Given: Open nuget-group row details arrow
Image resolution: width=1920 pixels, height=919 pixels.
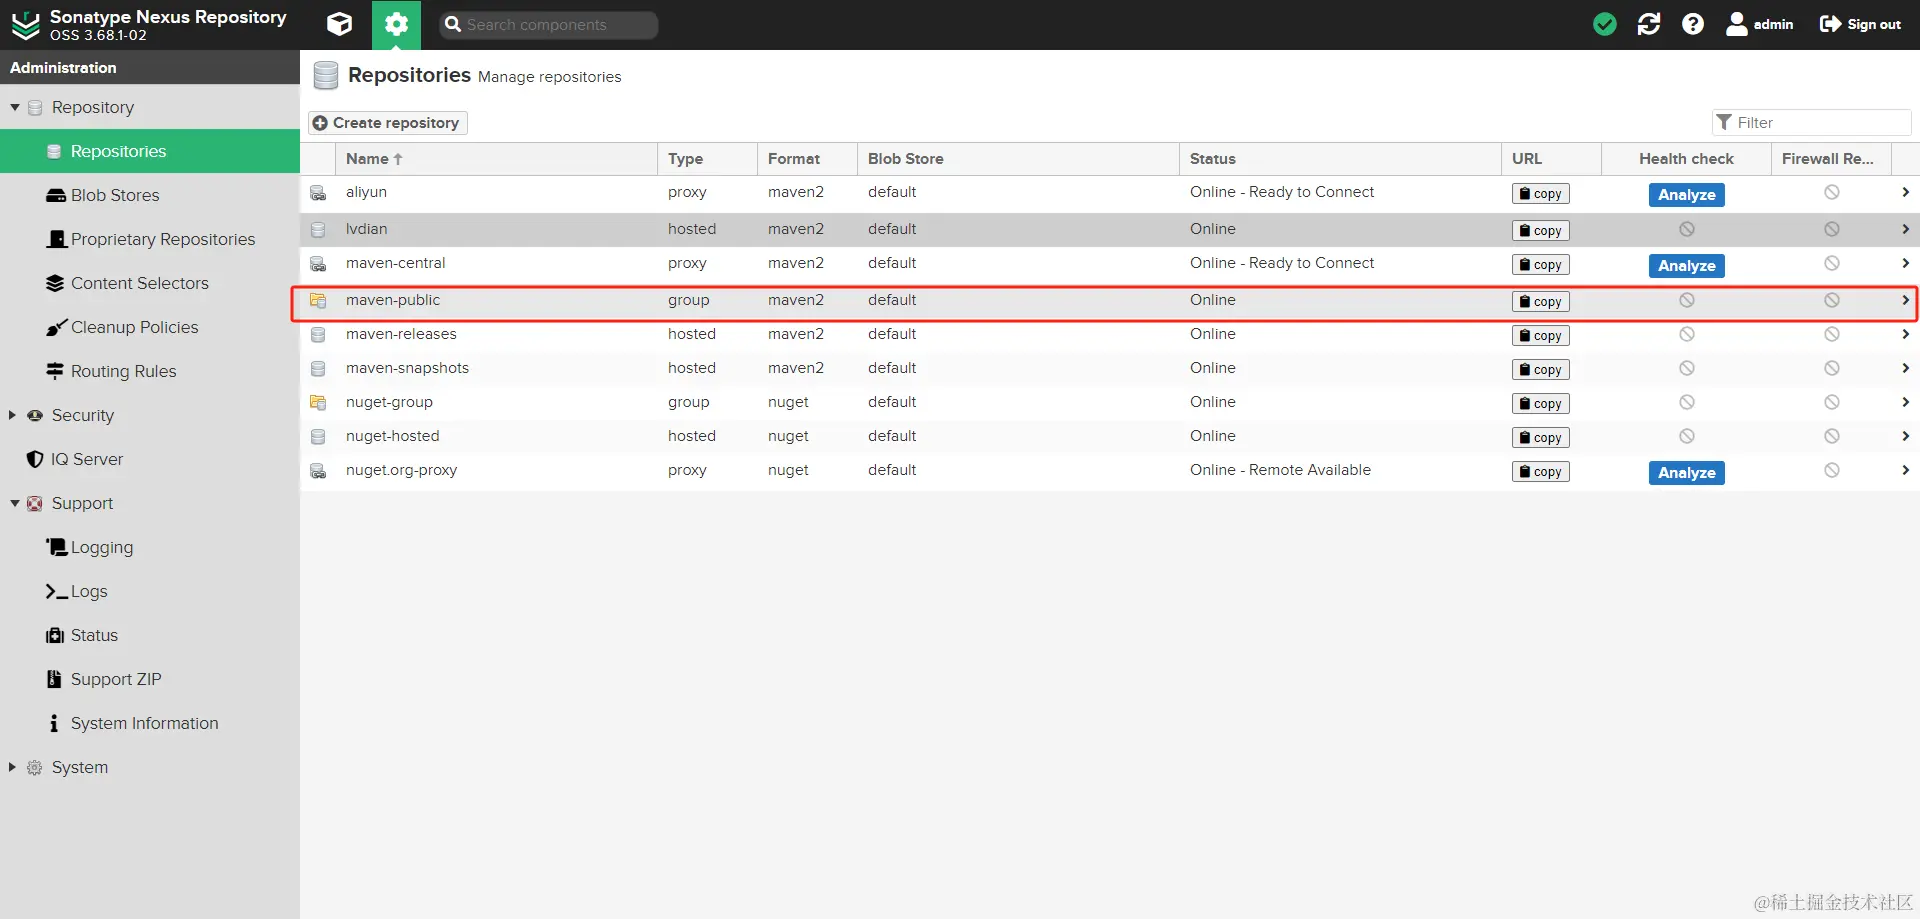Looking at the screenshot, I should pyautogui.click(x=1905, y=402).
